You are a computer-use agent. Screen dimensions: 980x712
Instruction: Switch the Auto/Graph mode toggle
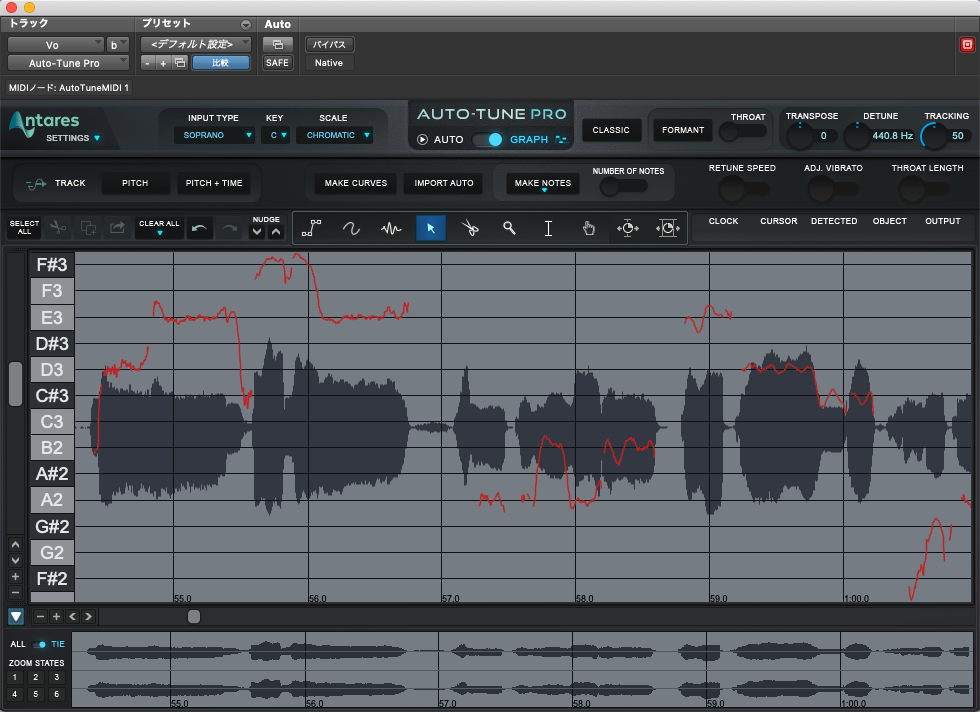pos(487,140)
